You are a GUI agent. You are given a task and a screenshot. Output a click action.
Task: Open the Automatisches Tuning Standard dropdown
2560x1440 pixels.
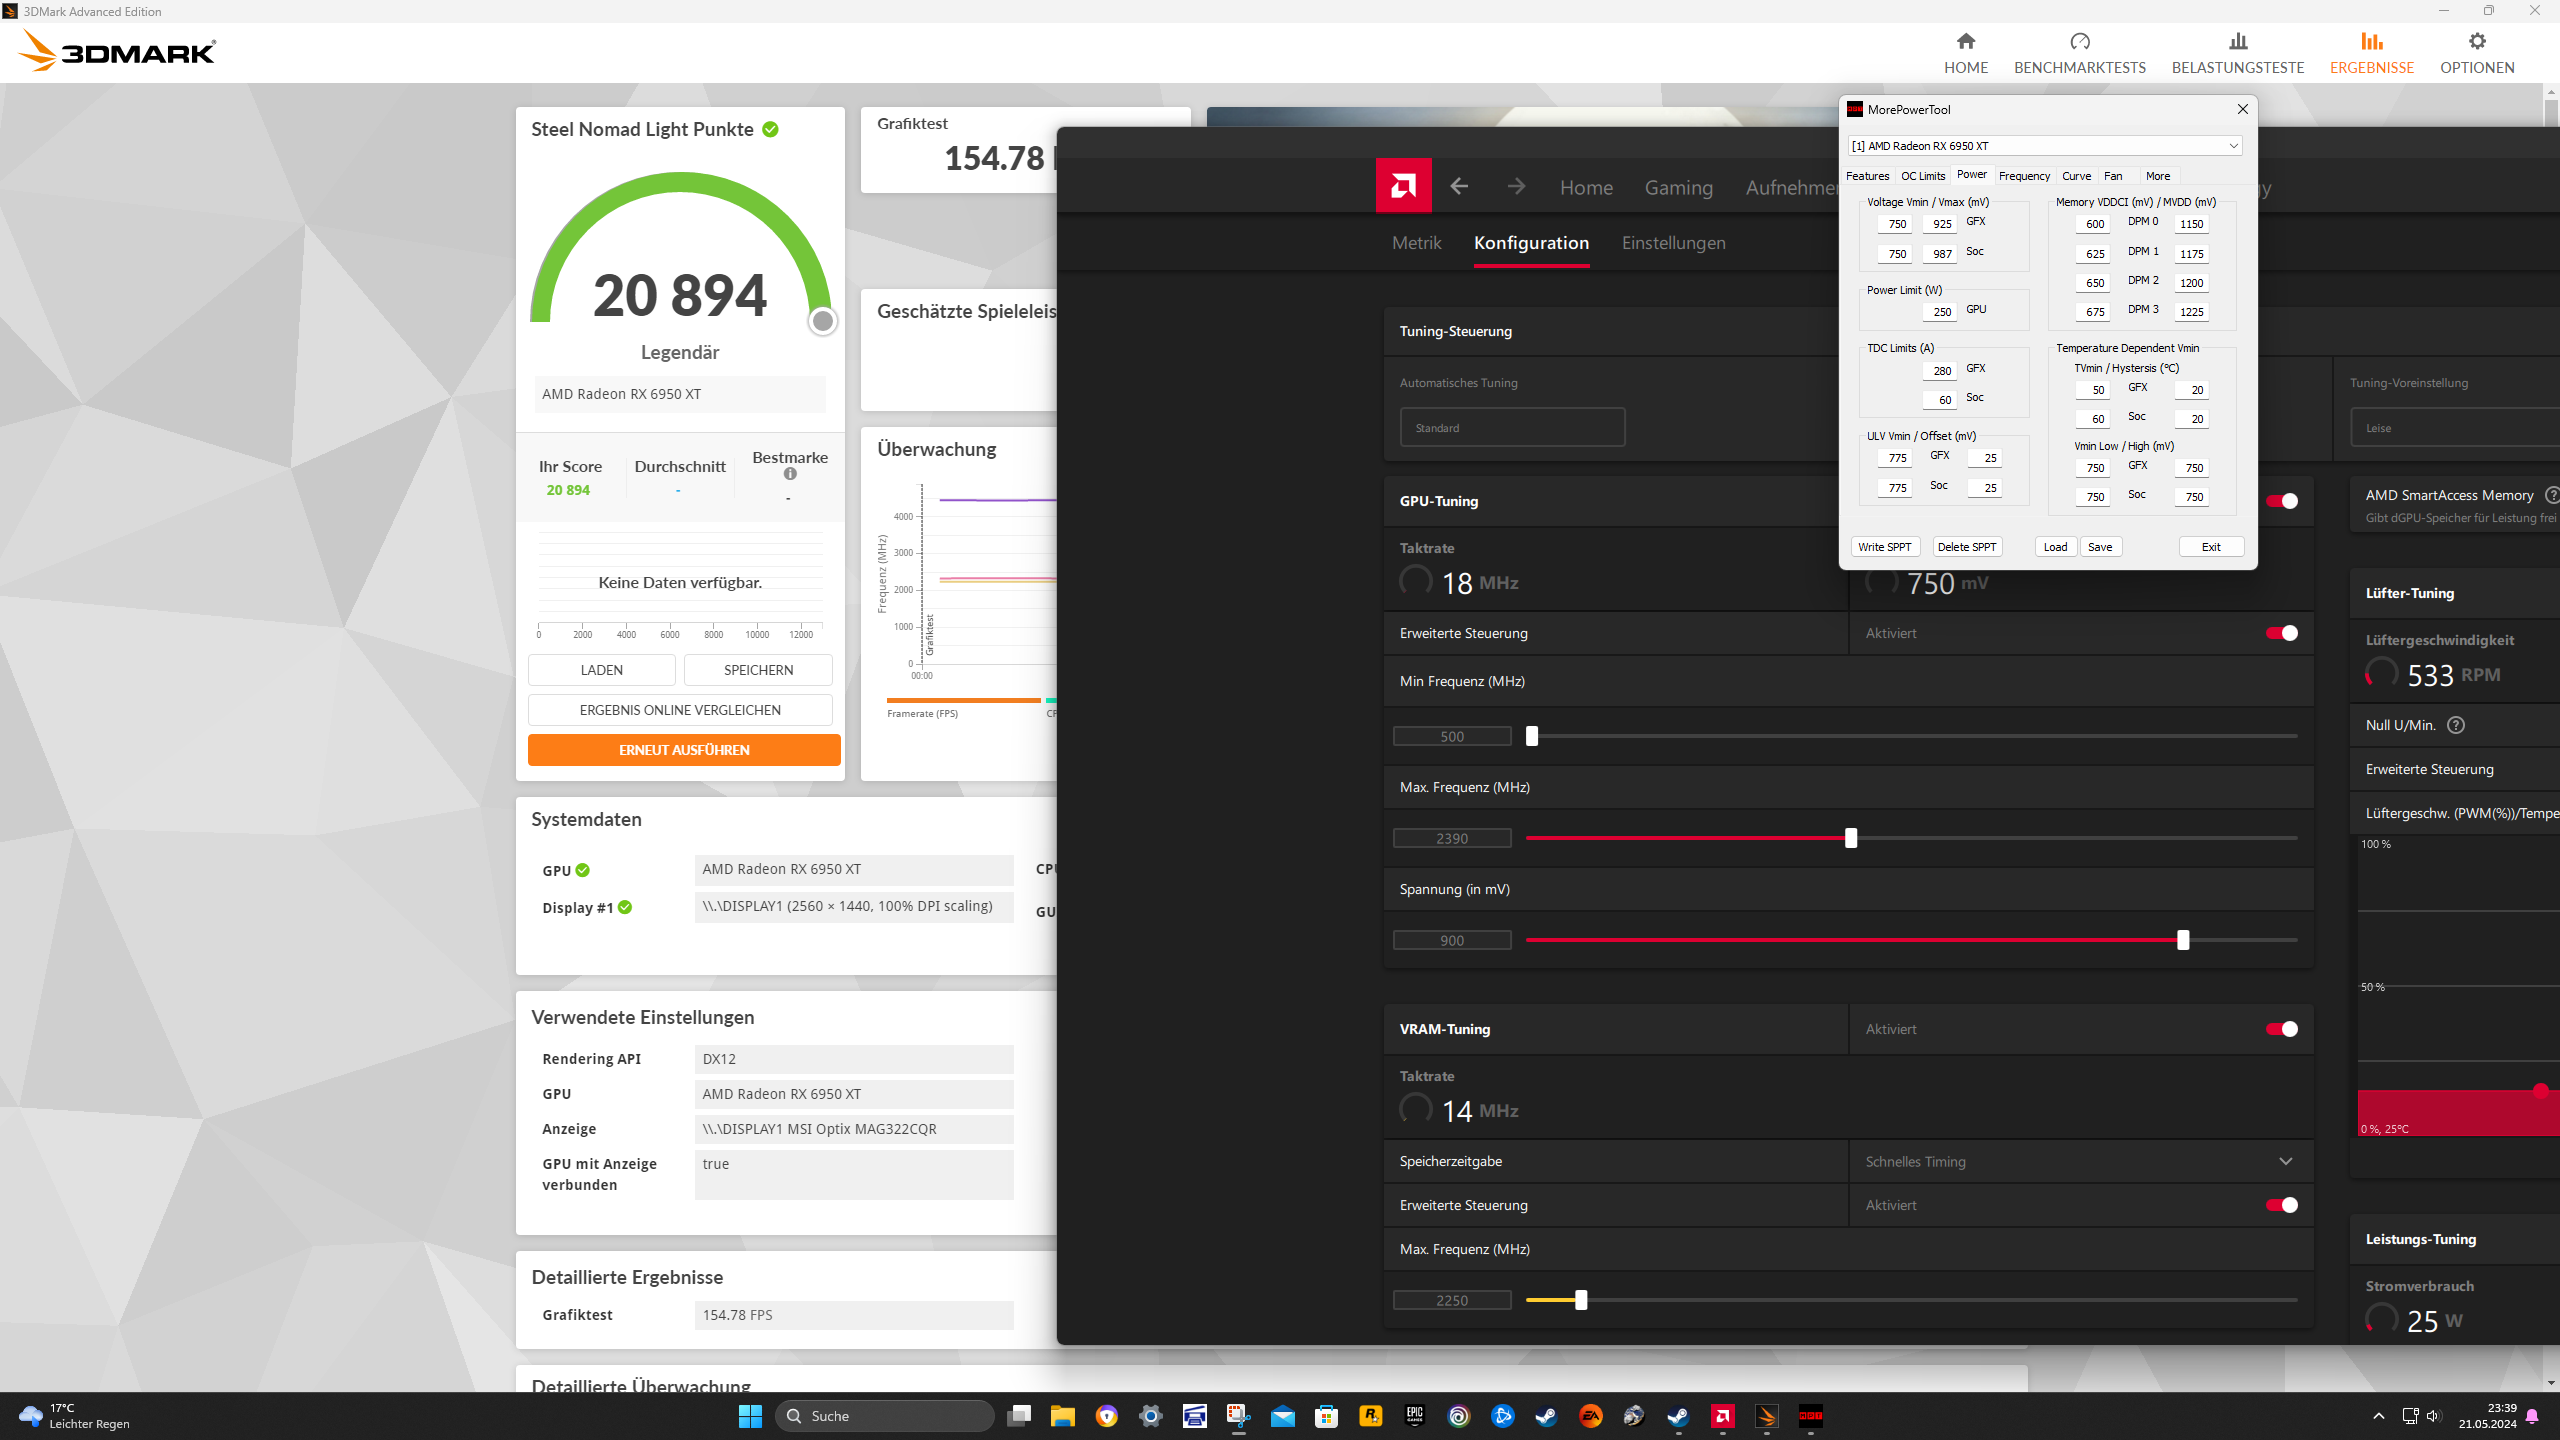tap(1511, 428)
